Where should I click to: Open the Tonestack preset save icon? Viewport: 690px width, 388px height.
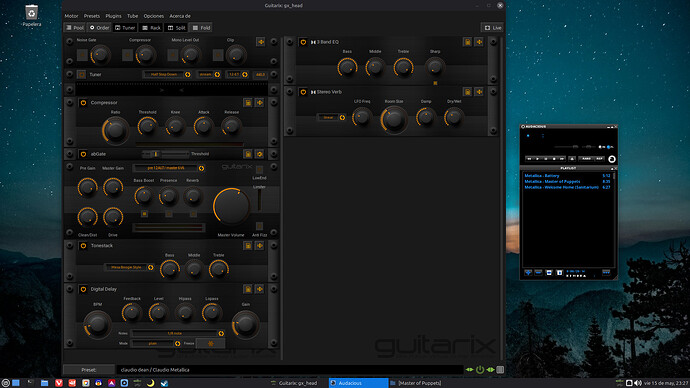pyautogui.click(x=248, y=246)
